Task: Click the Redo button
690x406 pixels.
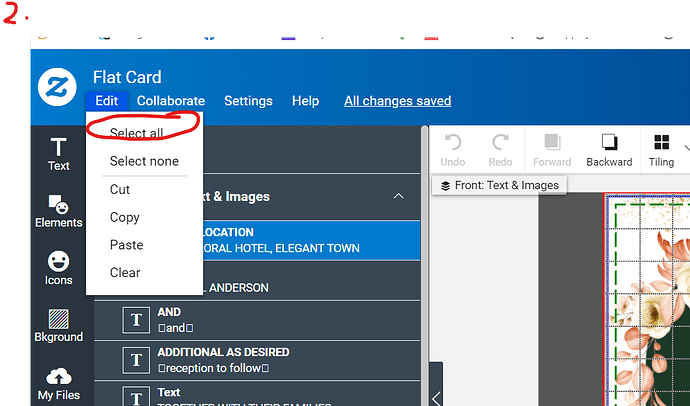Action: pyautogui.click(x=500, y=150)
